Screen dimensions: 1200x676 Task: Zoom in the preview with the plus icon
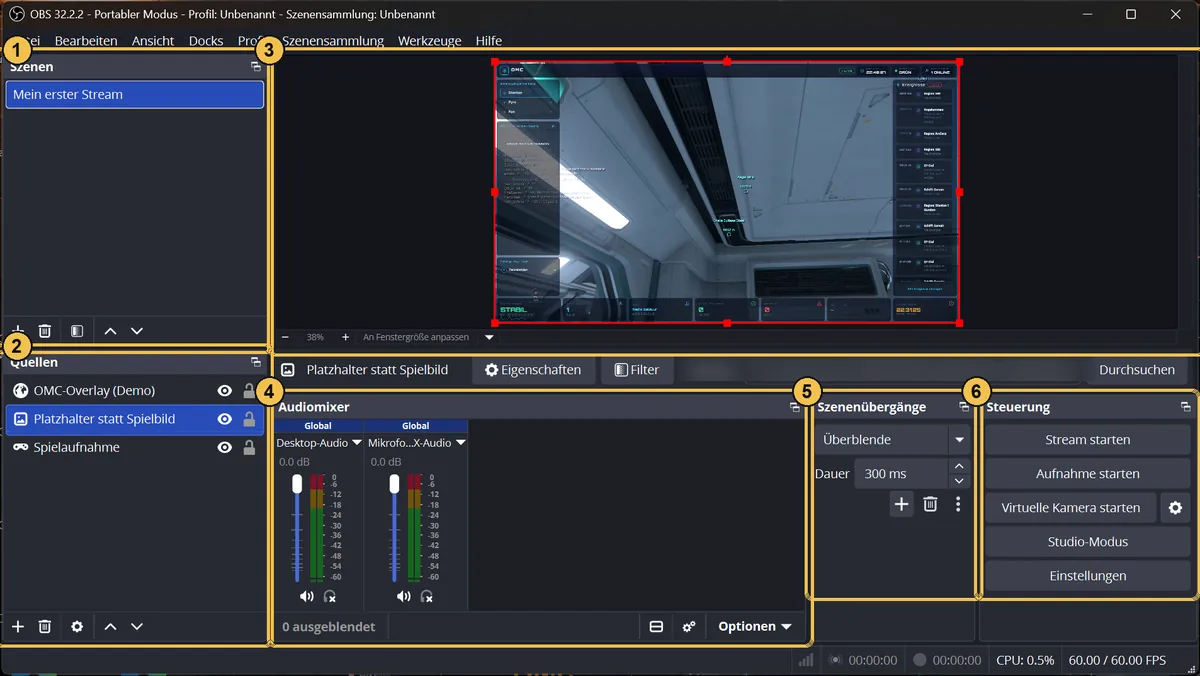coord(346,337)
